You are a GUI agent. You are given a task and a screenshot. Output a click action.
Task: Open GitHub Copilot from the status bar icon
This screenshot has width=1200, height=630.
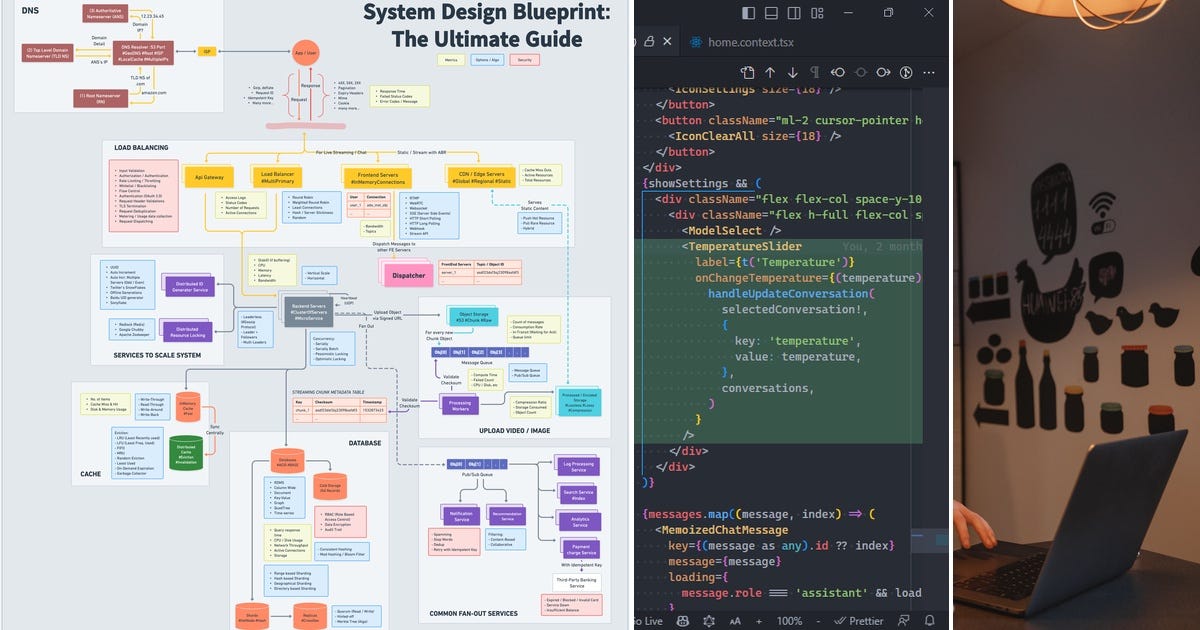683,621
